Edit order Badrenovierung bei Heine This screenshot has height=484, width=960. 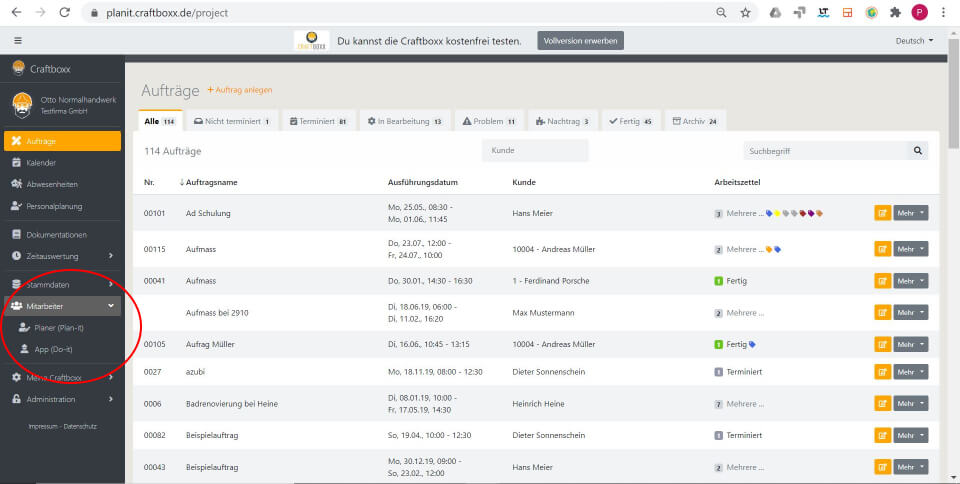882,403
